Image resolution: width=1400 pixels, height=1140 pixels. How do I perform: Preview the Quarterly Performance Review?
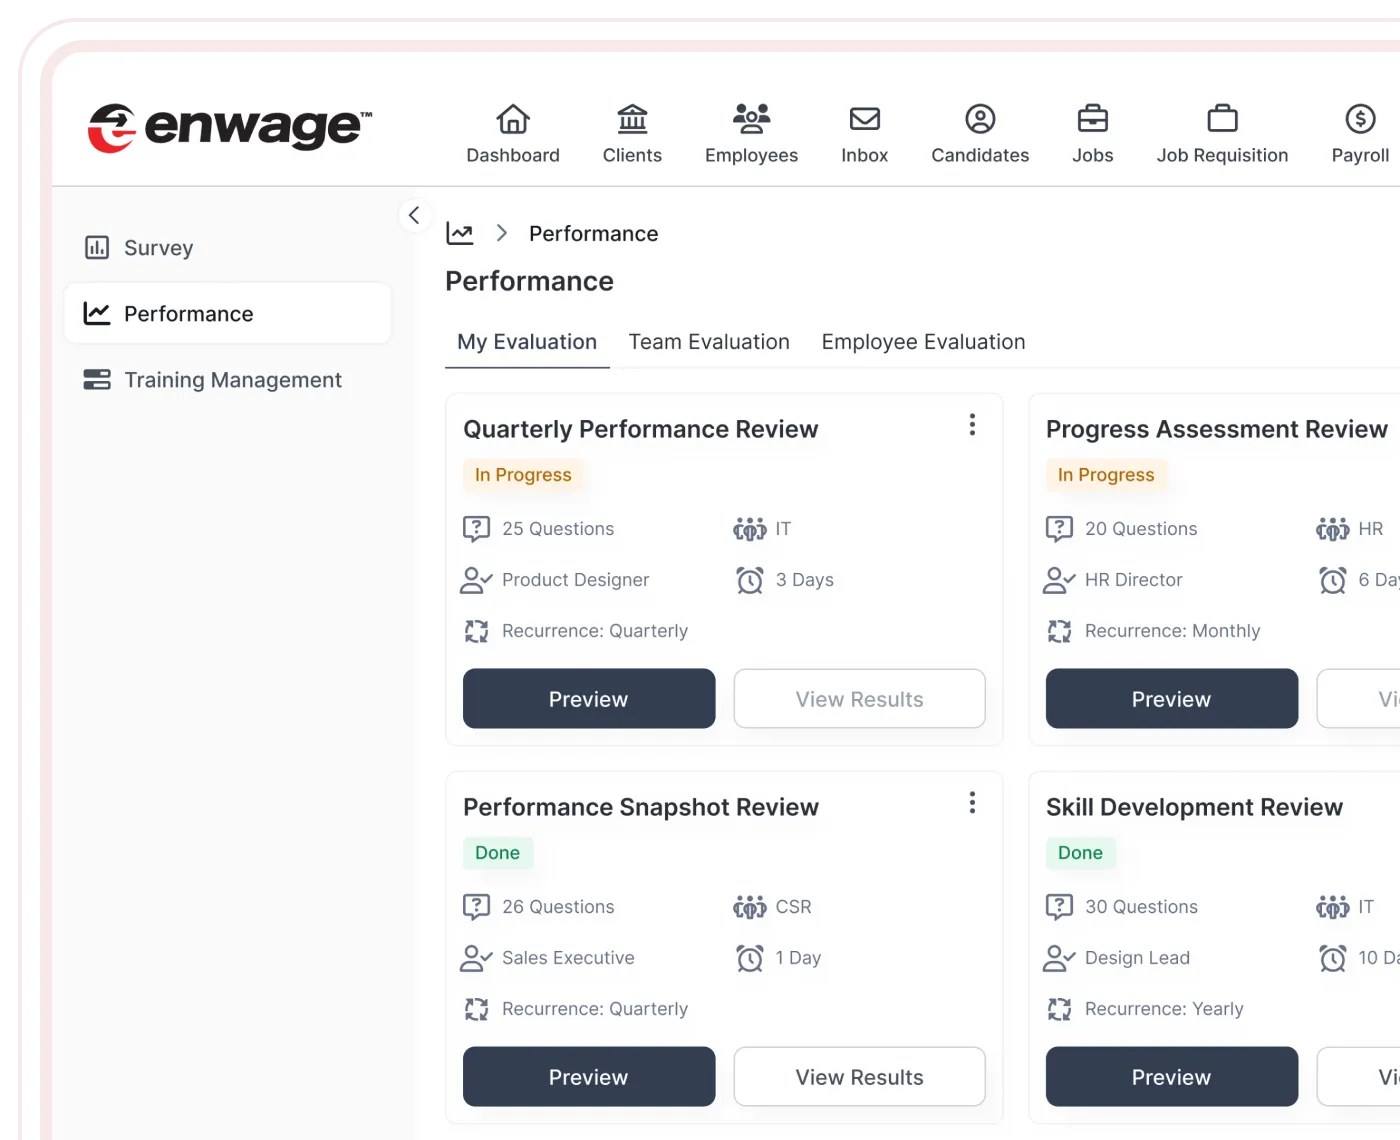pos(589,699)
